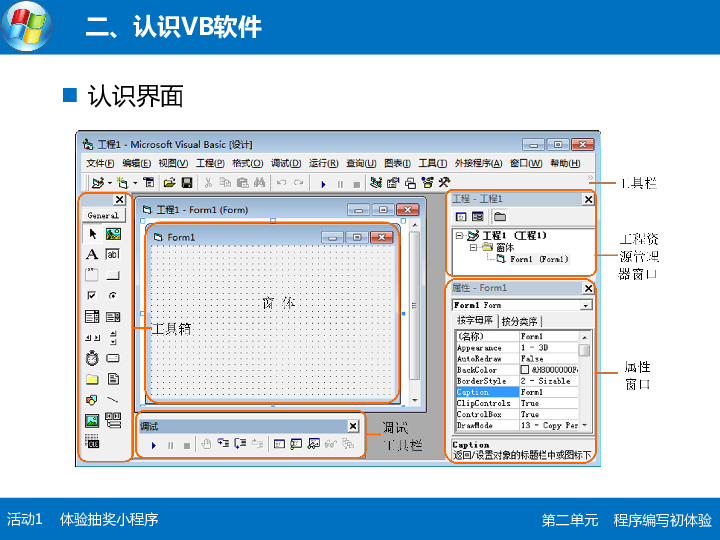Select the horizontal scrollbar tool in toolbox

coord(92,338)
